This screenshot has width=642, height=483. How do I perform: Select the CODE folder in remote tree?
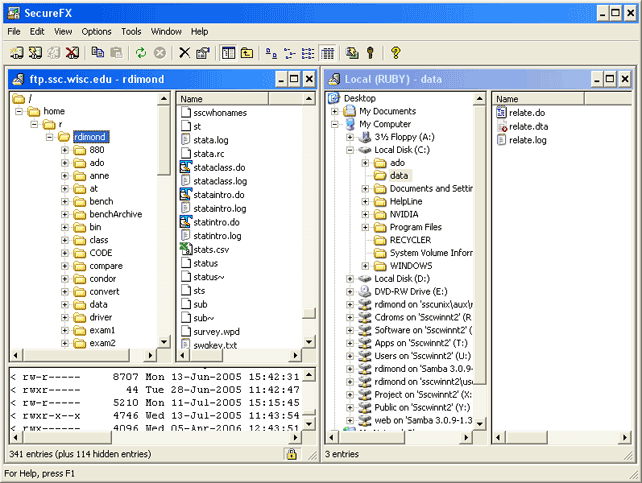101,253
